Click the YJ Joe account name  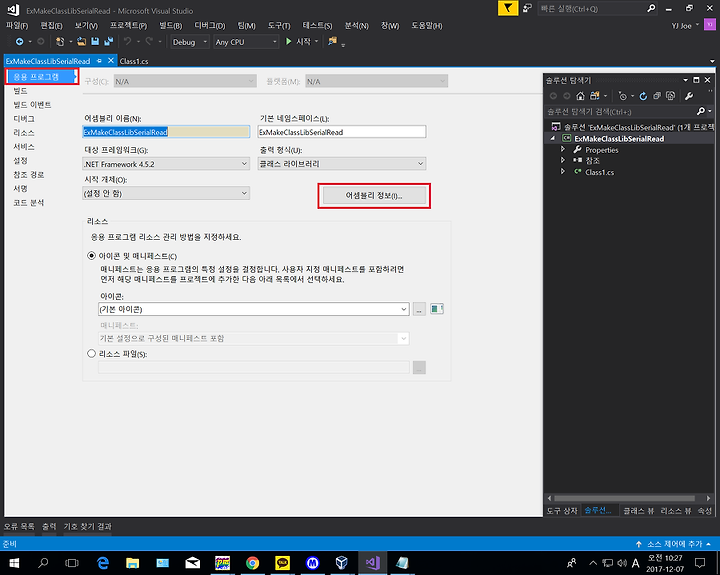681,26
